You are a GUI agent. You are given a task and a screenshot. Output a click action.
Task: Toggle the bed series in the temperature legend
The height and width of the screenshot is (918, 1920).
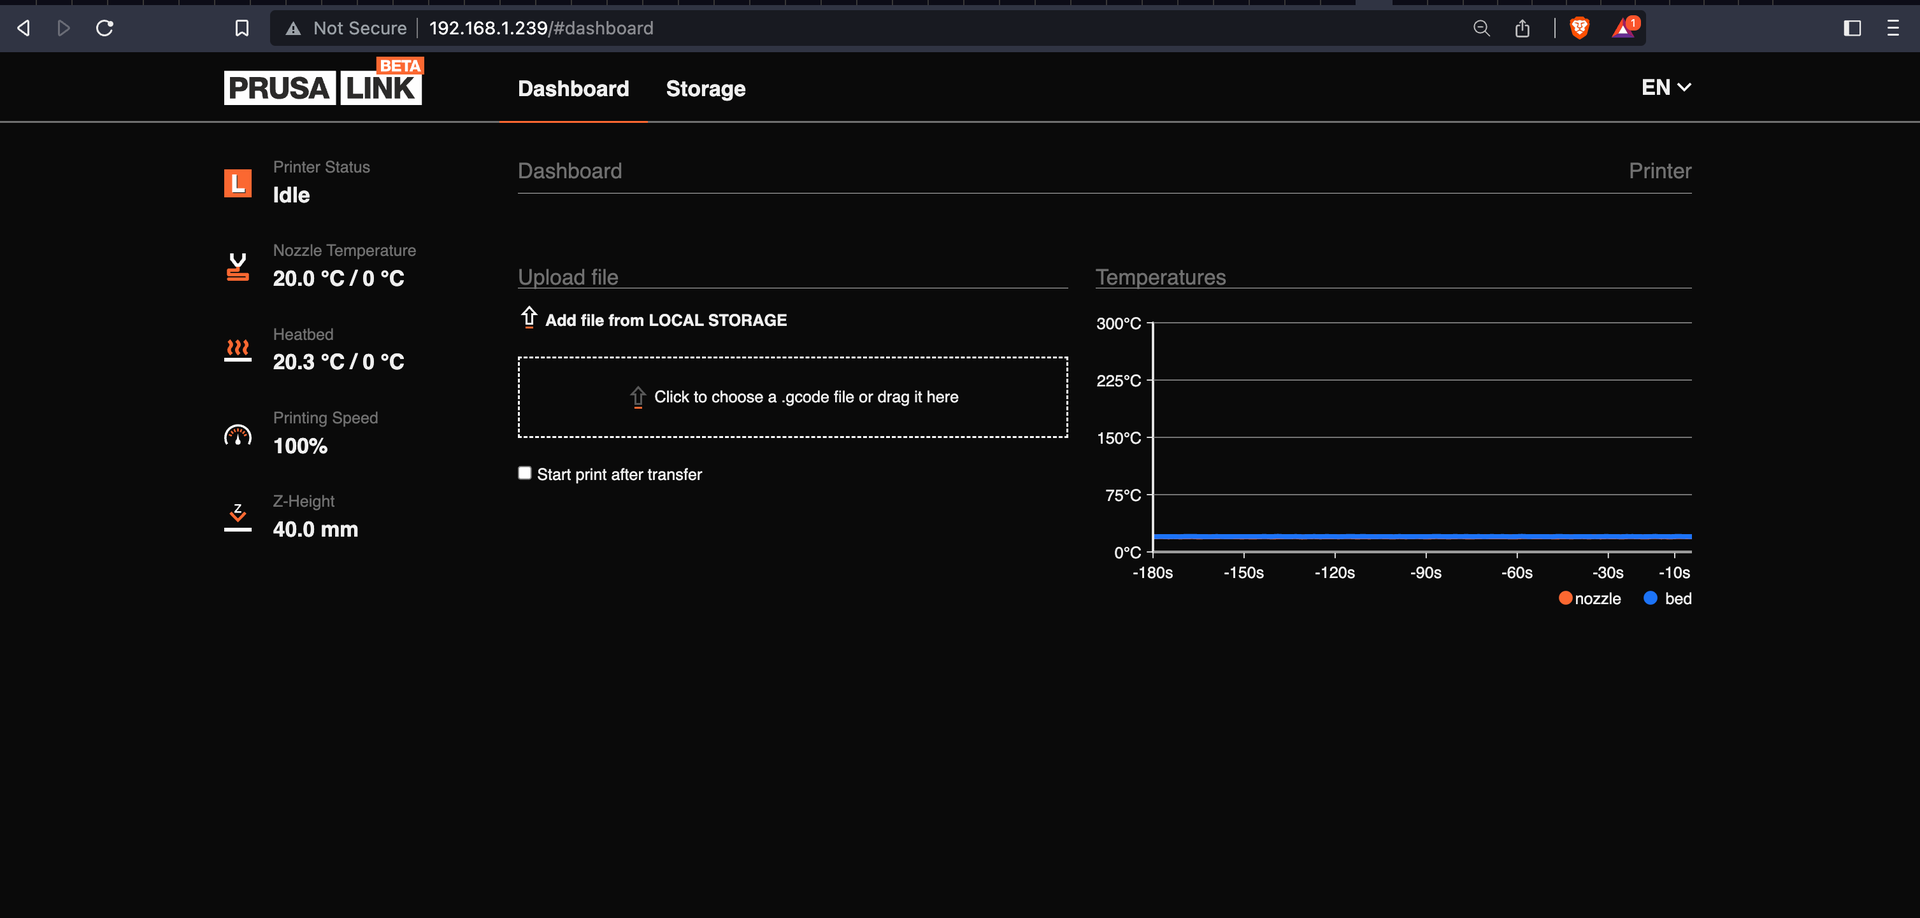(1666, 598)
